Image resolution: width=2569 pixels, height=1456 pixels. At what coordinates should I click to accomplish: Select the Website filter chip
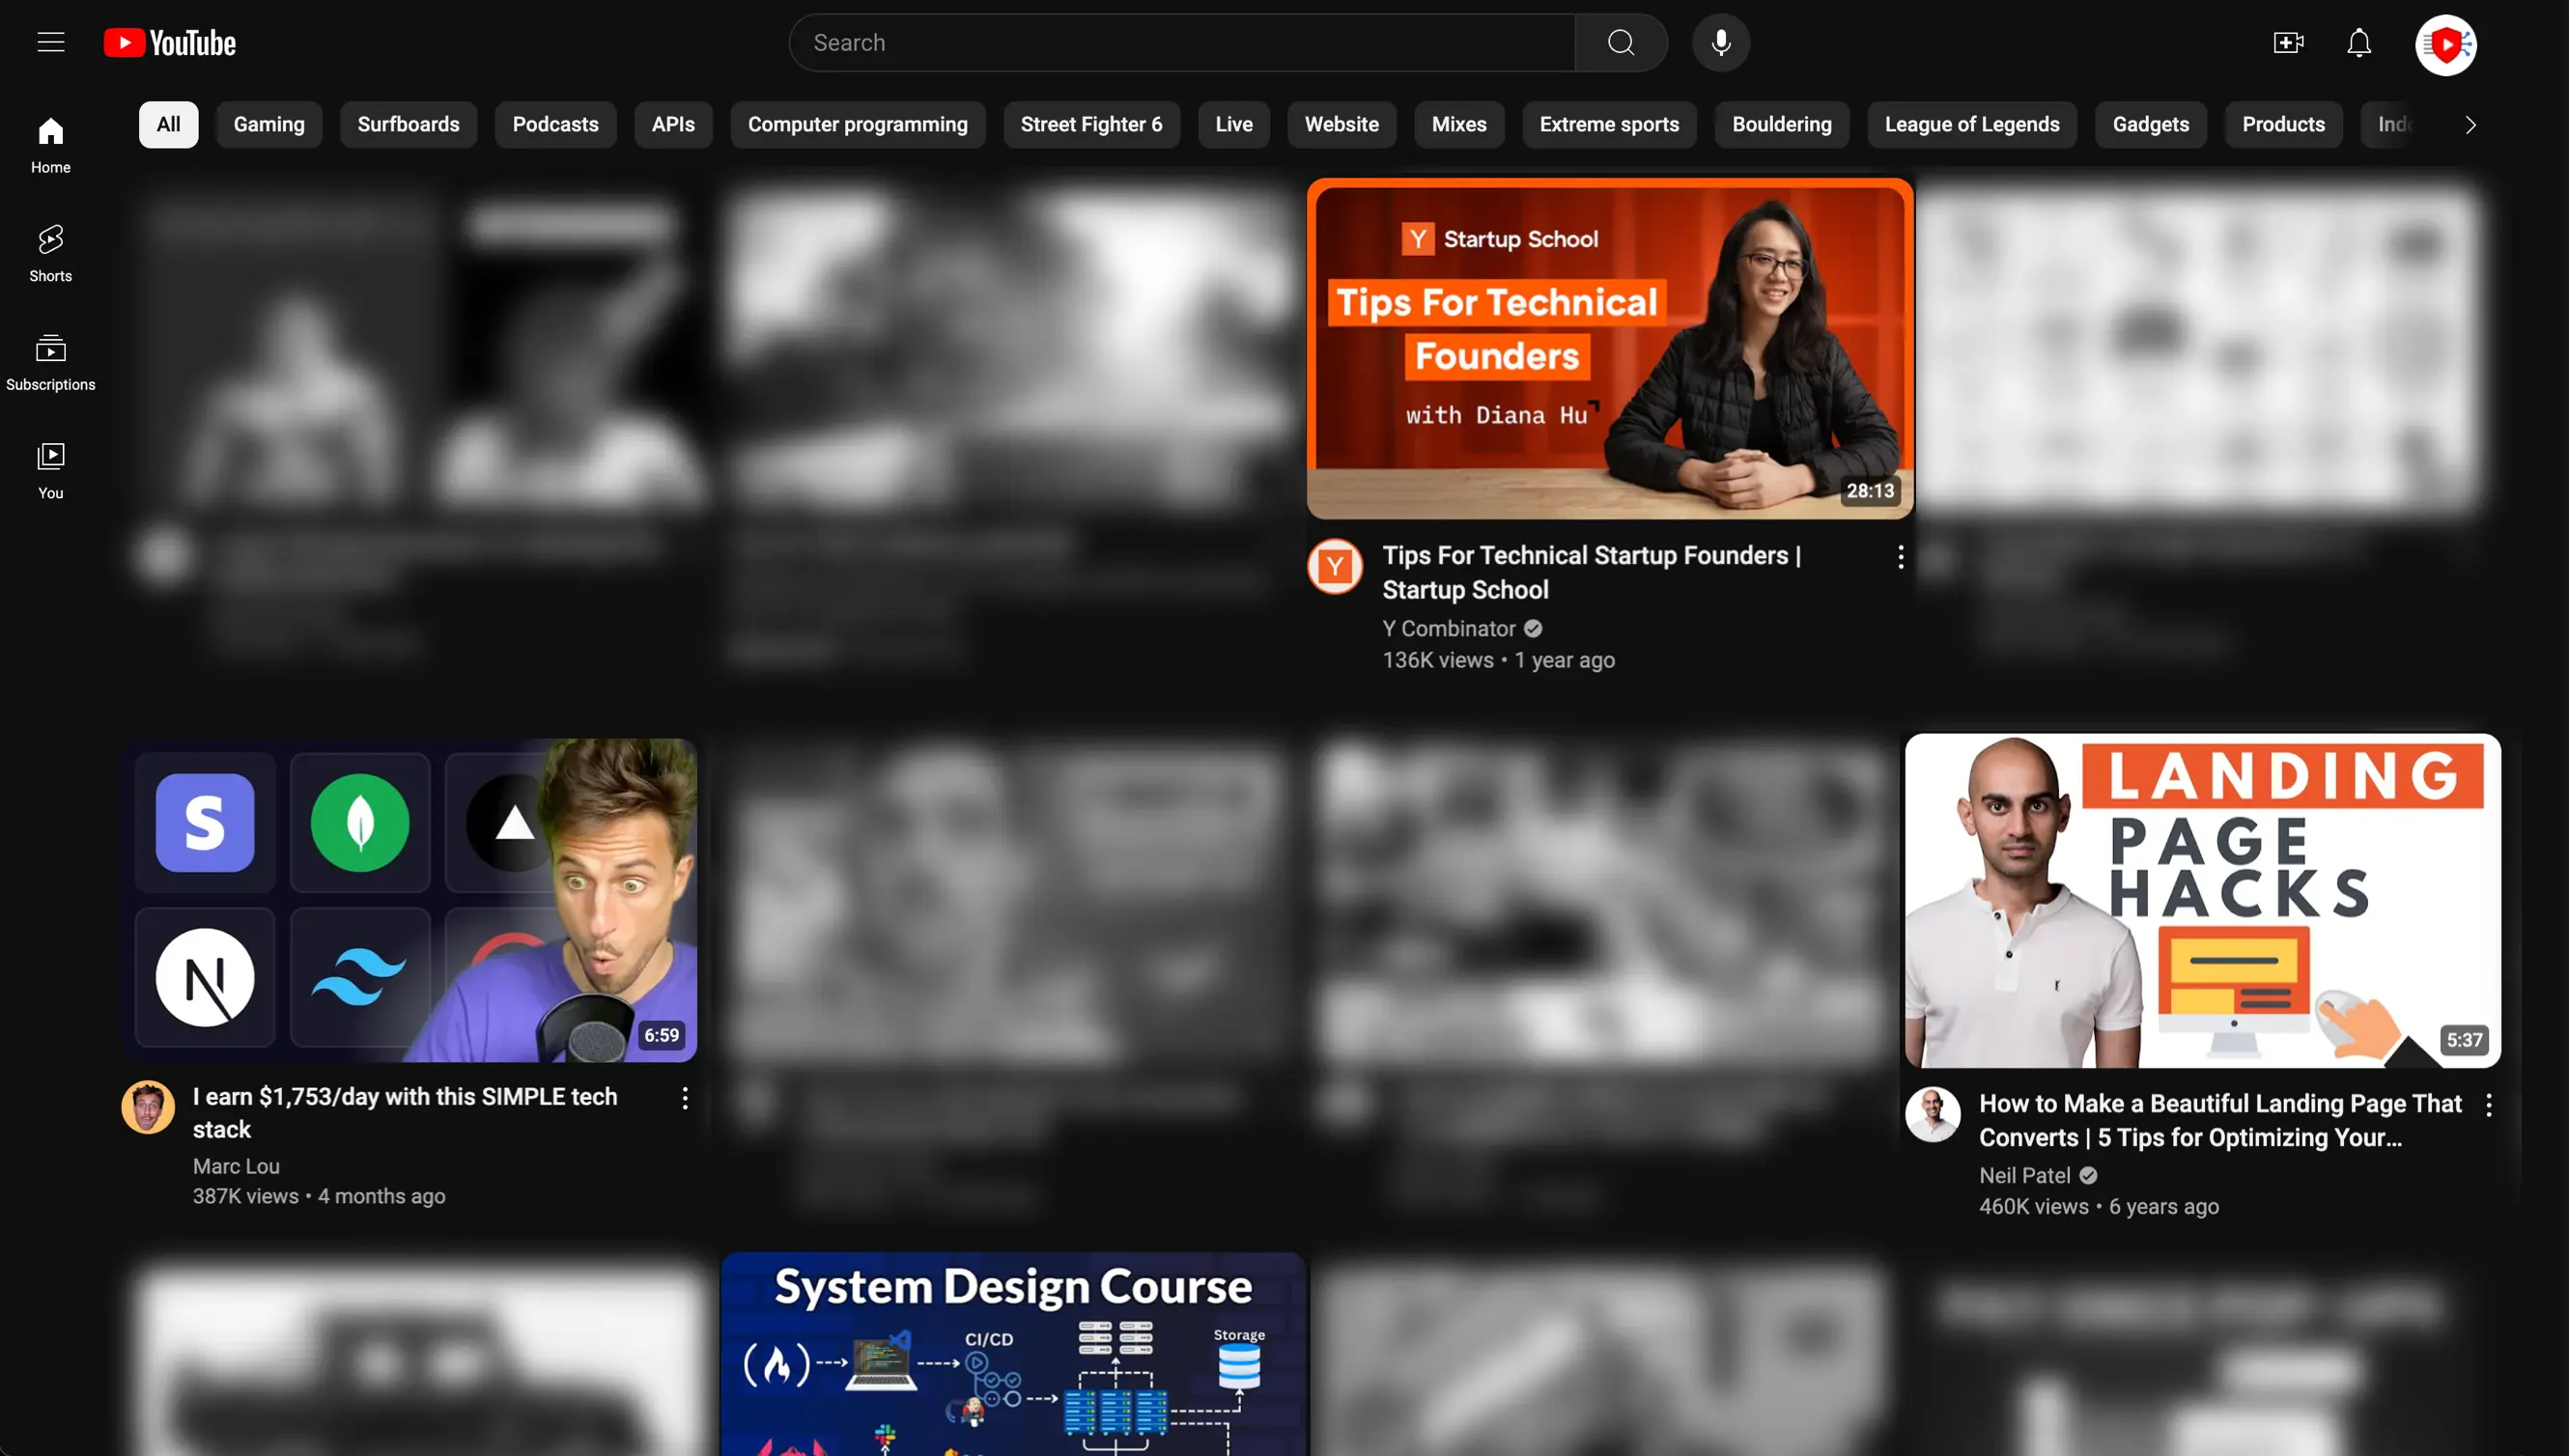(1341, 124)
